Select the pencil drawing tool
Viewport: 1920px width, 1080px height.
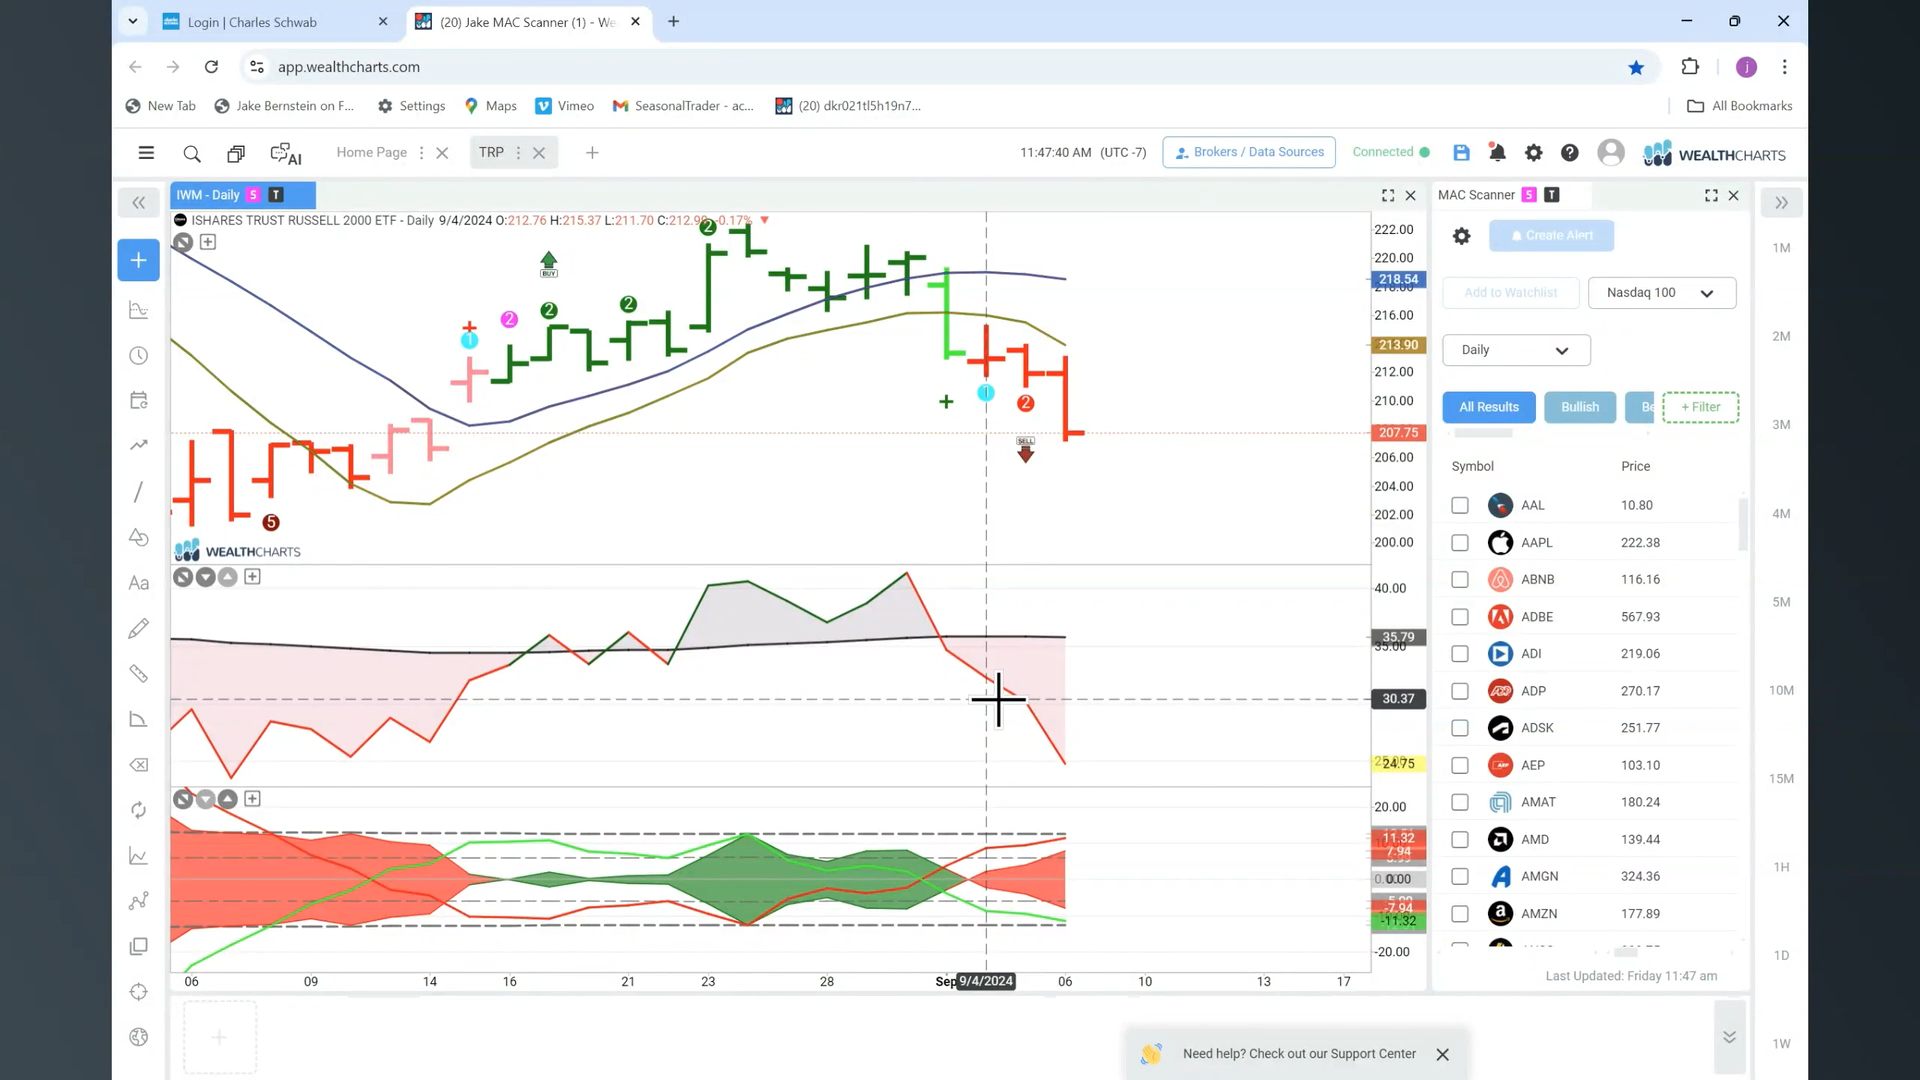click(139, 628)
